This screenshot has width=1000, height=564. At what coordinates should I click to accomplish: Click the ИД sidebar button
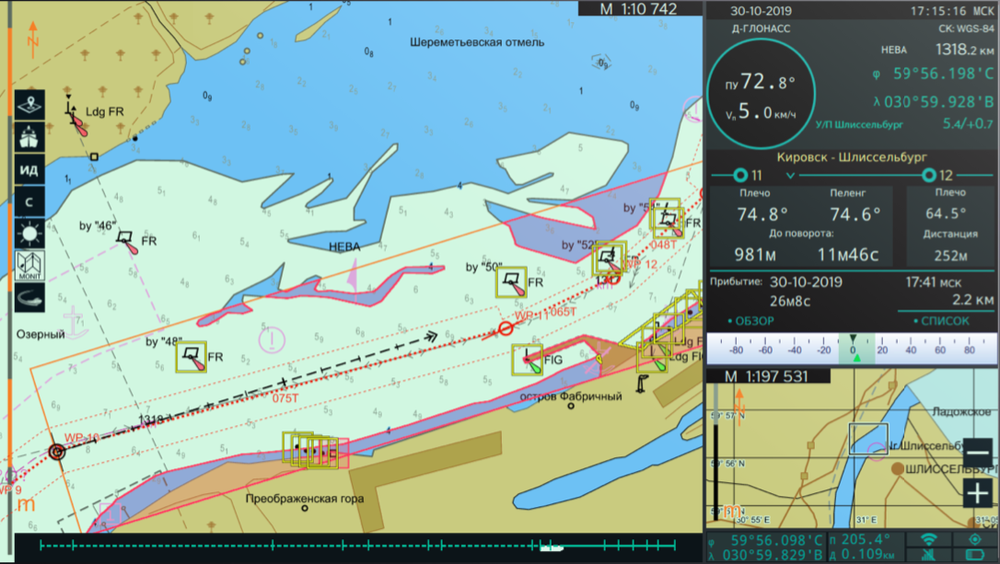pos(28,169)
